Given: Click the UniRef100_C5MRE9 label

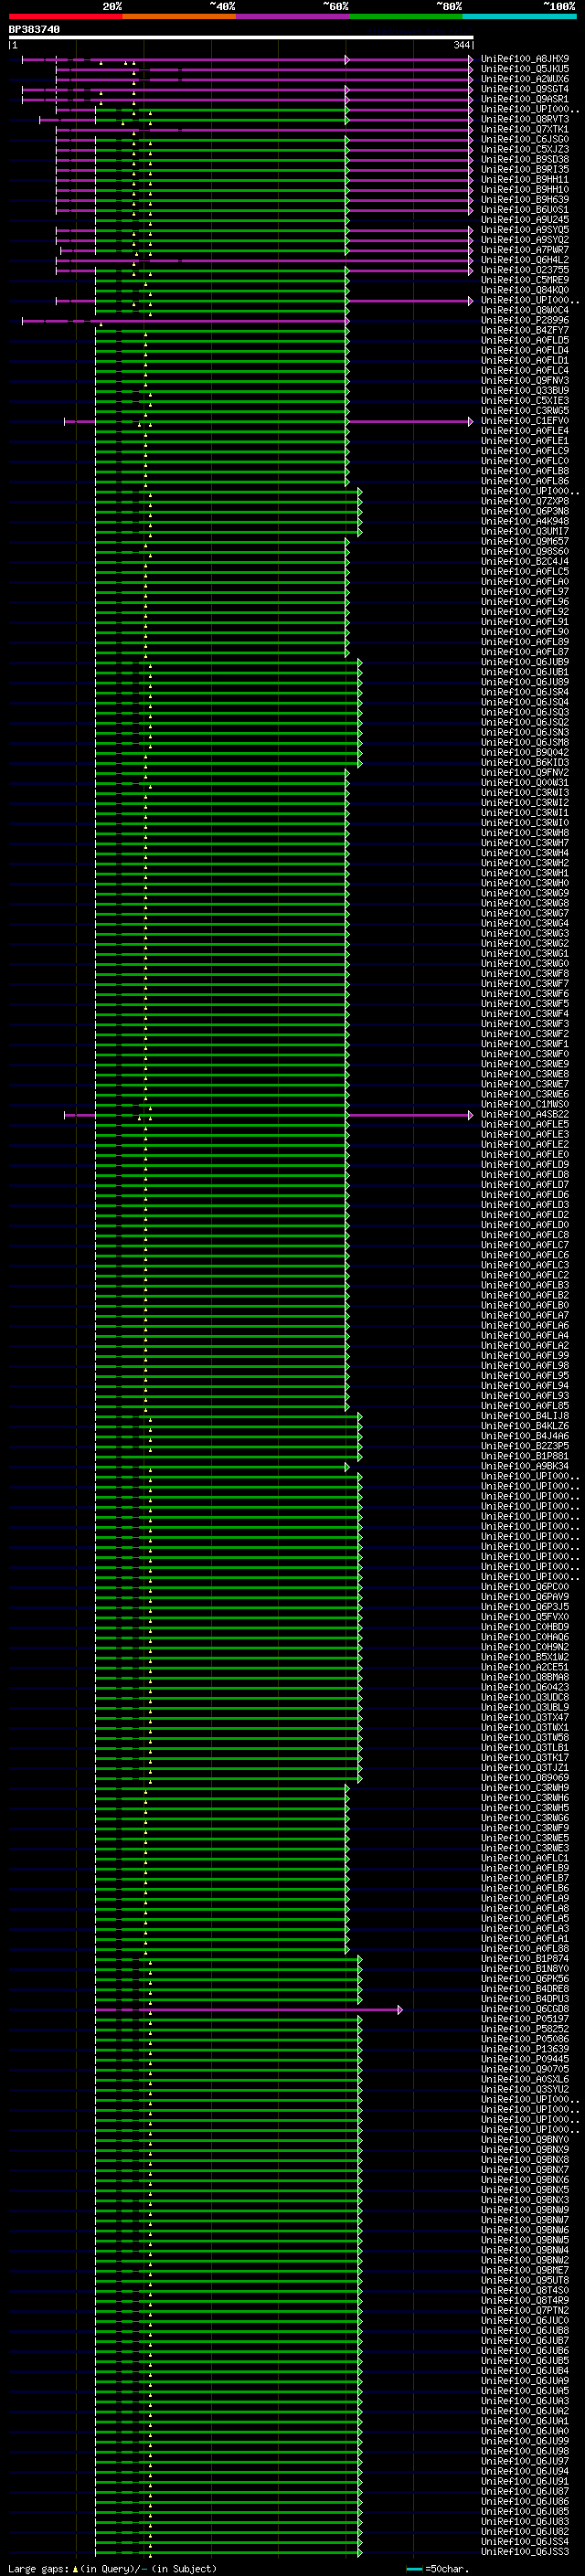Looking at the screenshot, I should [x=525, y=280].
